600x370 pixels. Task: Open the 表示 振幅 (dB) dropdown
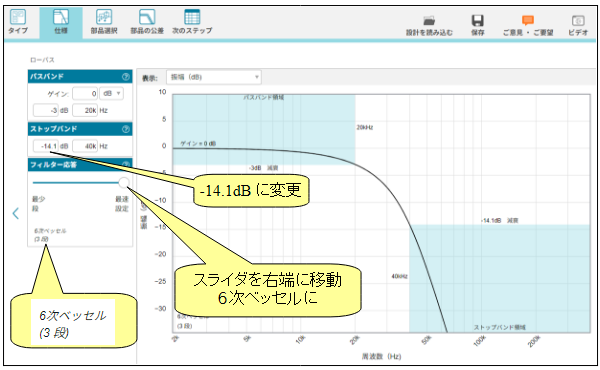click(214, 77)
